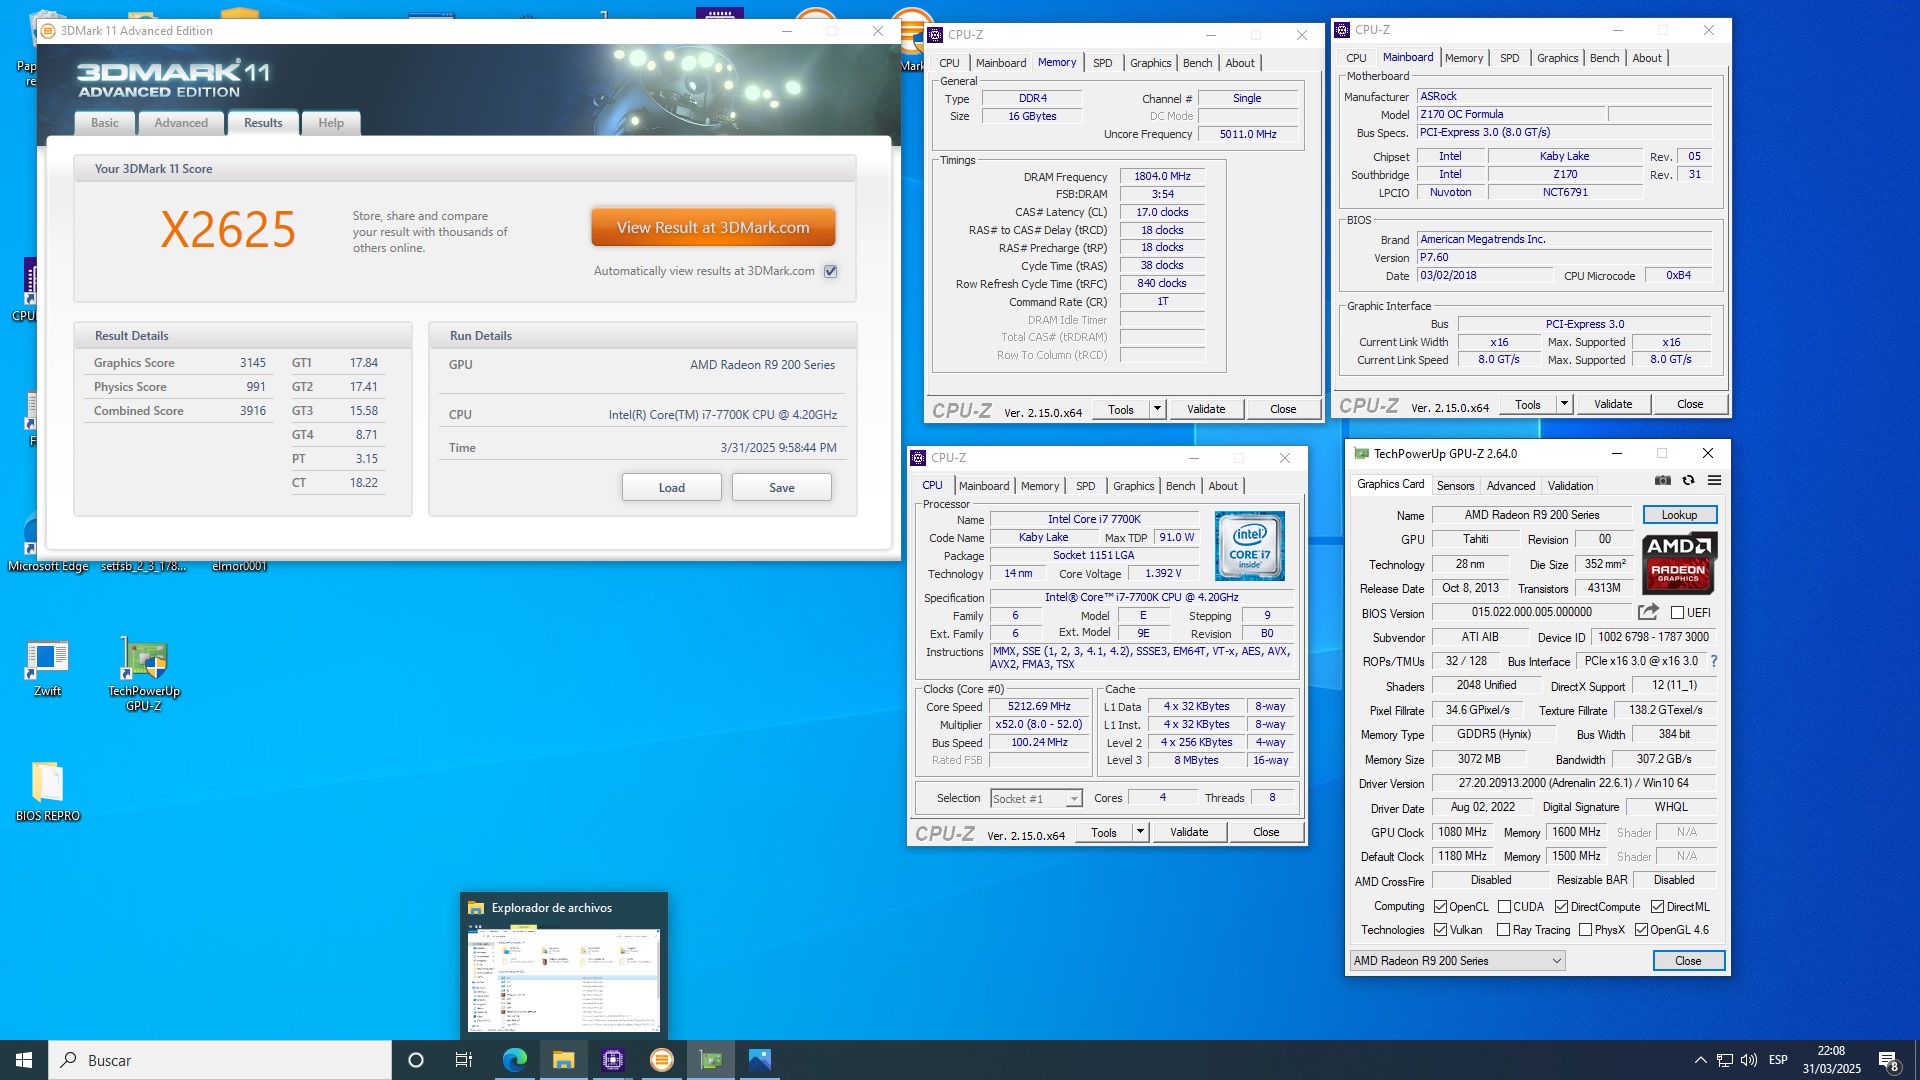Share the BIOS version via export icon
This screenshot has width=1920, height=1080.
[1648, 612]
